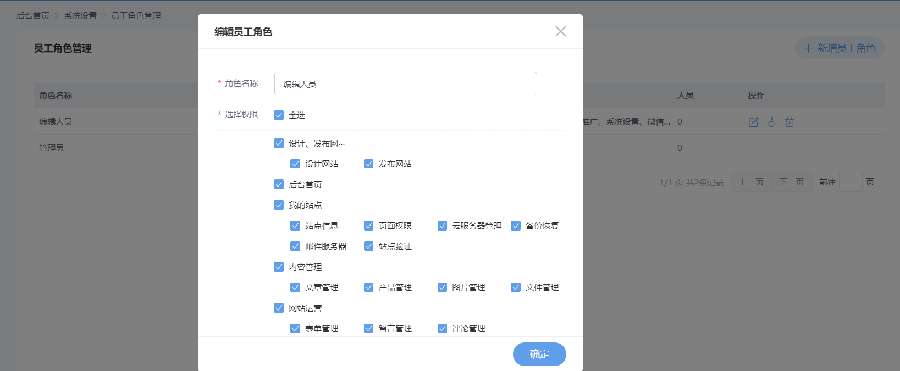This screenshot has width=900, height=371.
Task: Toggle the 我的站点 group checkbox
Action: click(279, 204)
